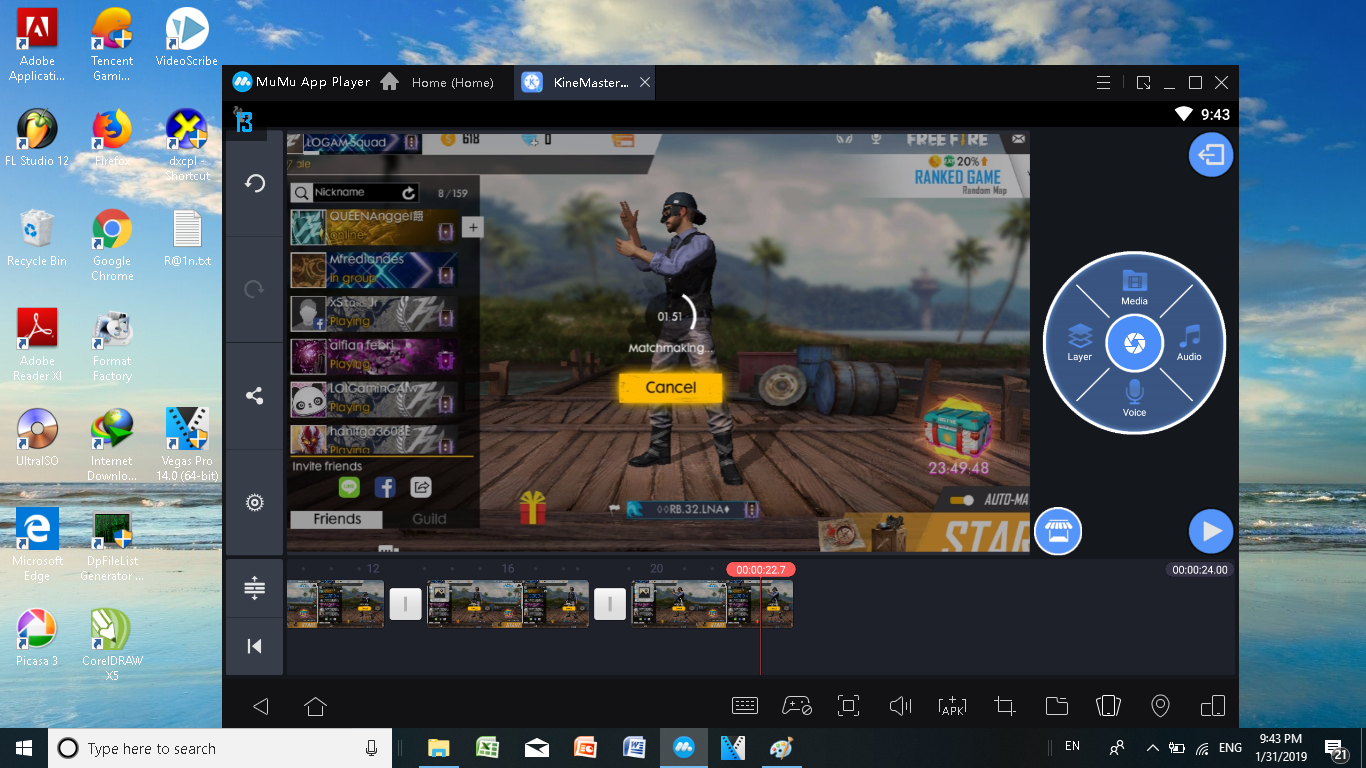This screenshot has height=768, width=1366.
Task: Select the middle video clip in the timeline
Action: tap(508, 604)
